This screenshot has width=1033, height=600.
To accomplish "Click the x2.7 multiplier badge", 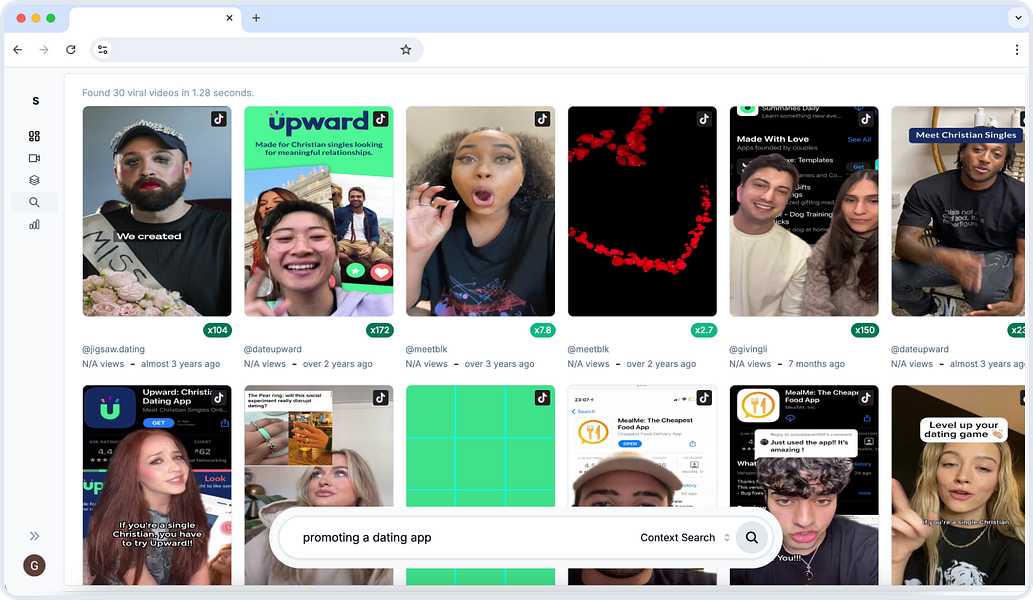I will coord(704,330).
